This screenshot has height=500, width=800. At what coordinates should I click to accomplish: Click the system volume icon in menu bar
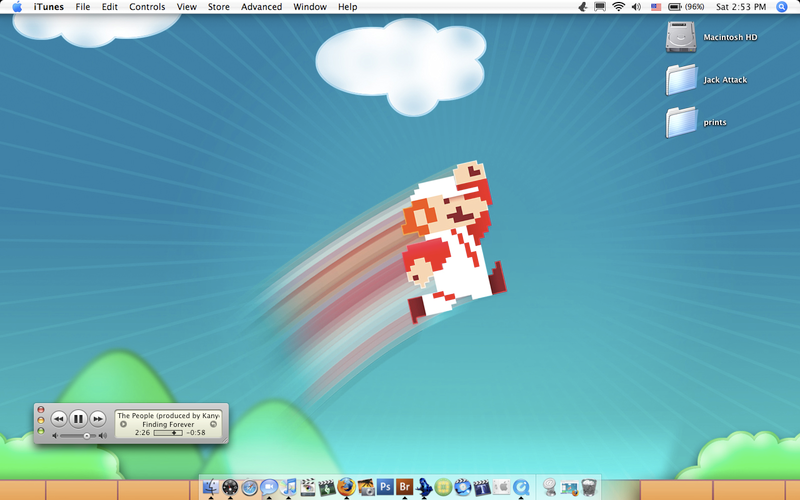coord(636,7)
